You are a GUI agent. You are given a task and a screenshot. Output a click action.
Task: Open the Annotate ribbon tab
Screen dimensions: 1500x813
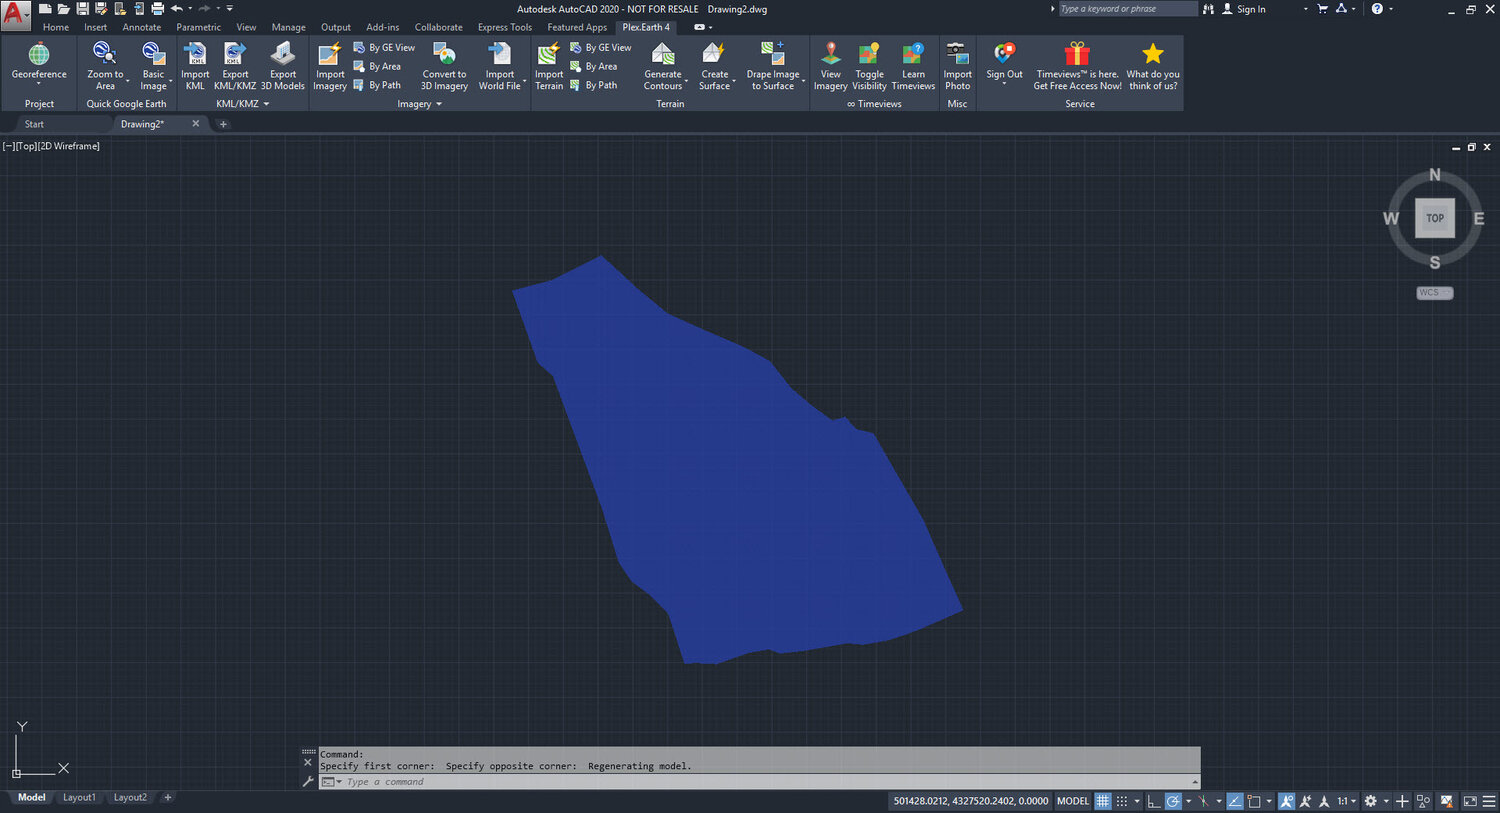point(141,27)
